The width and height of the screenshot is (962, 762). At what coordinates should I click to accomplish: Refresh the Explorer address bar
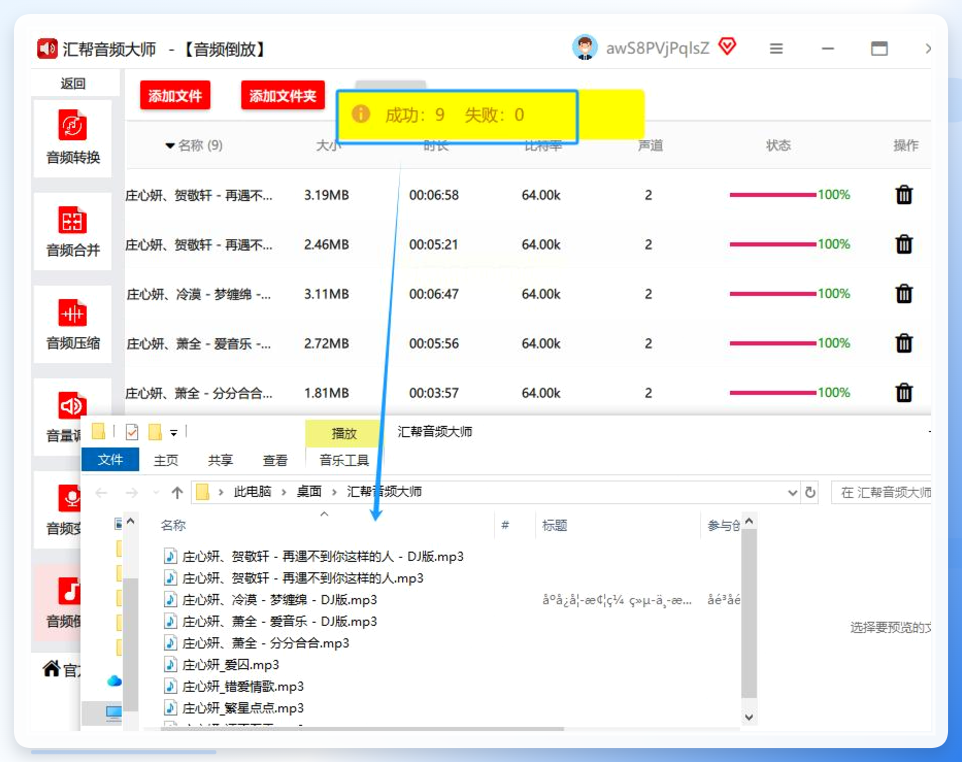(810, 492)
